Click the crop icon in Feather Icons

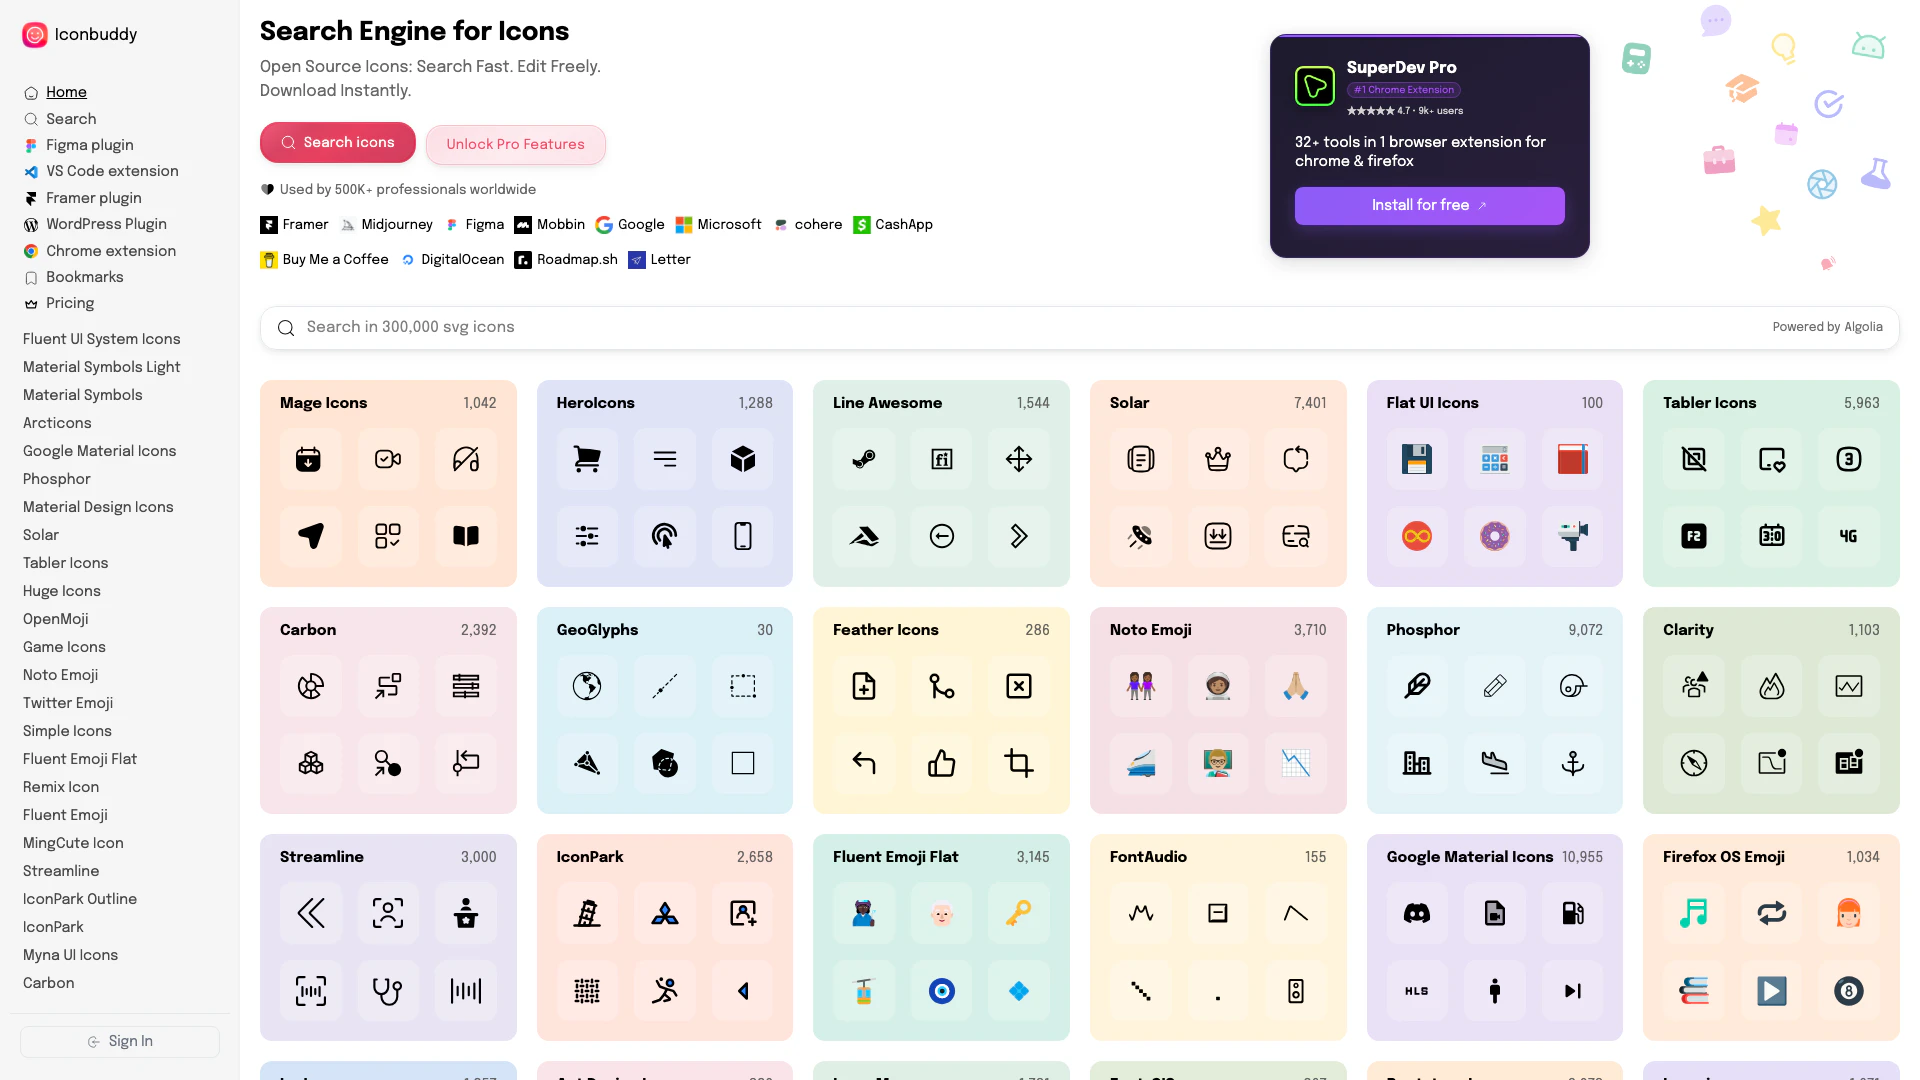(x=1018, y=763)
